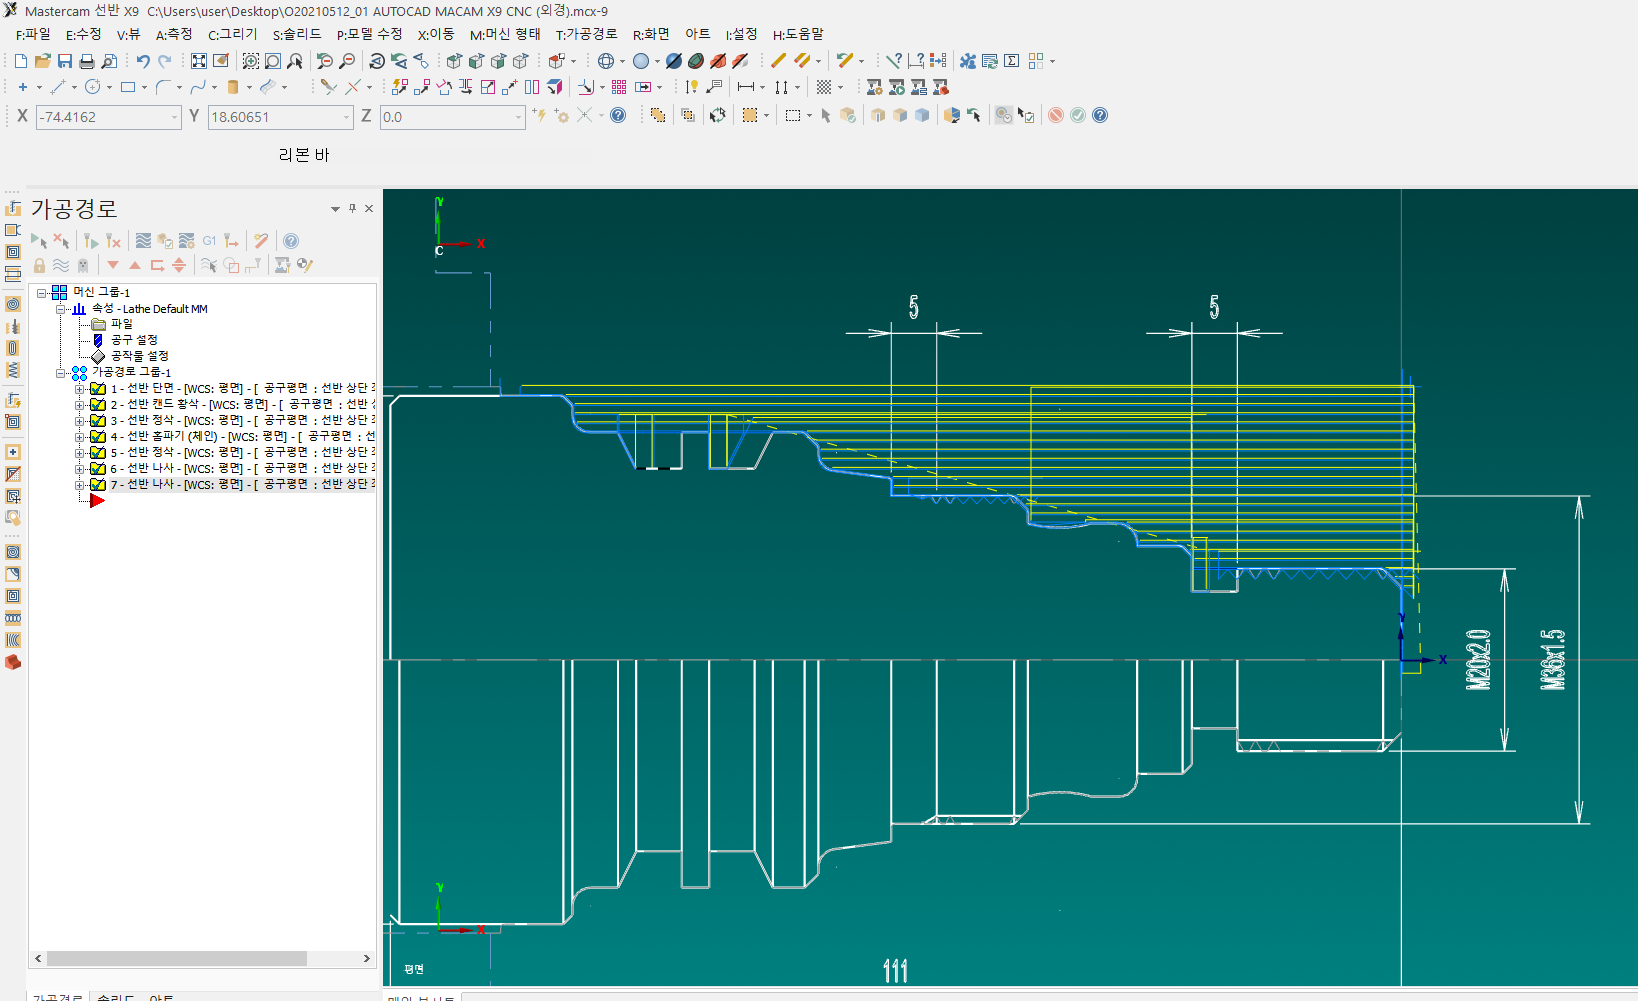
Task: Open the T:가공경로 menu
Action: pos(587,34)
